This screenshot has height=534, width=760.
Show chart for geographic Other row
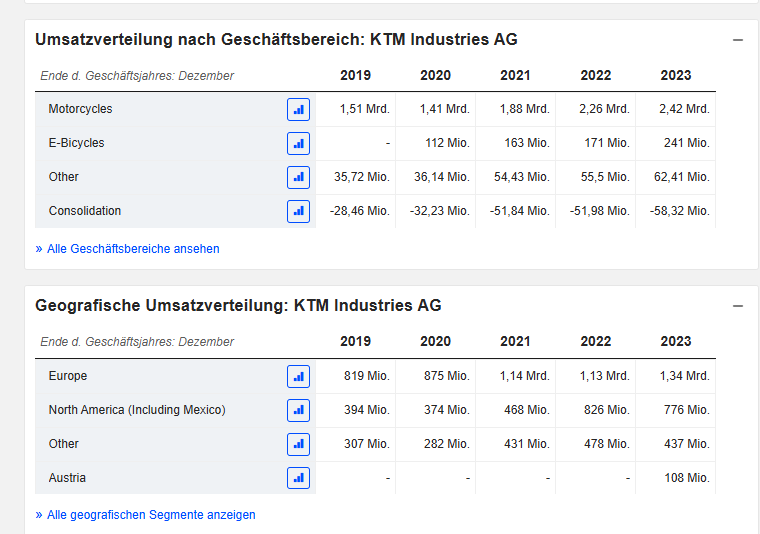click(298, 444)
